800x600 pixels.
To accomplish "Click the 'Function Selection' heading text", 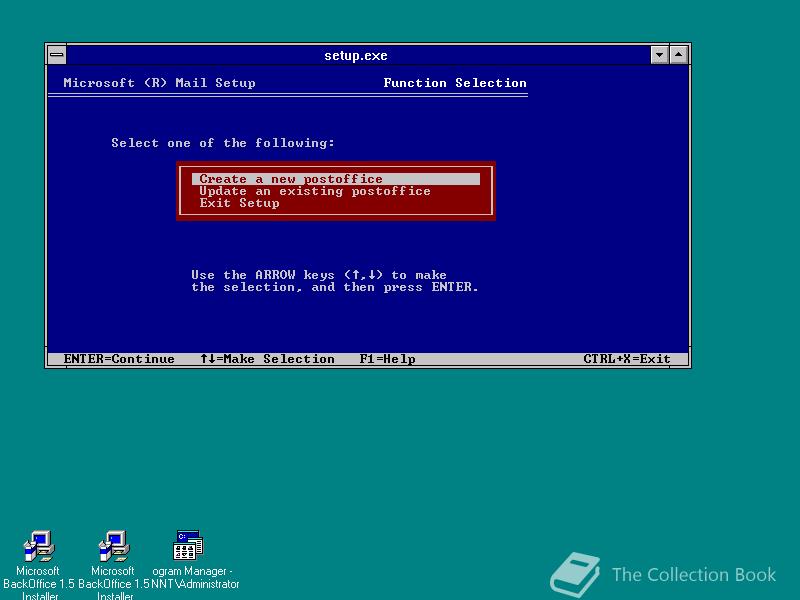I will pyautogui.click(x=455, y=83).
